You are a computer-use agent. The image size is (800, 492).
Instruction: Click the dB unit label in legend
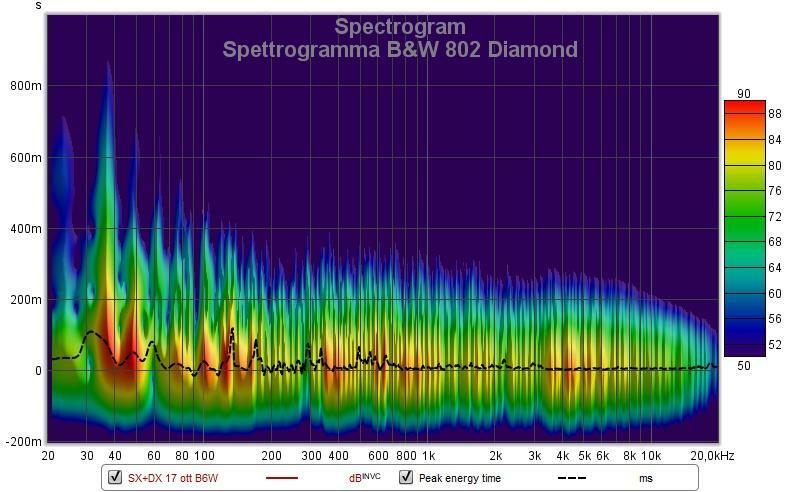tap(365, 478)
